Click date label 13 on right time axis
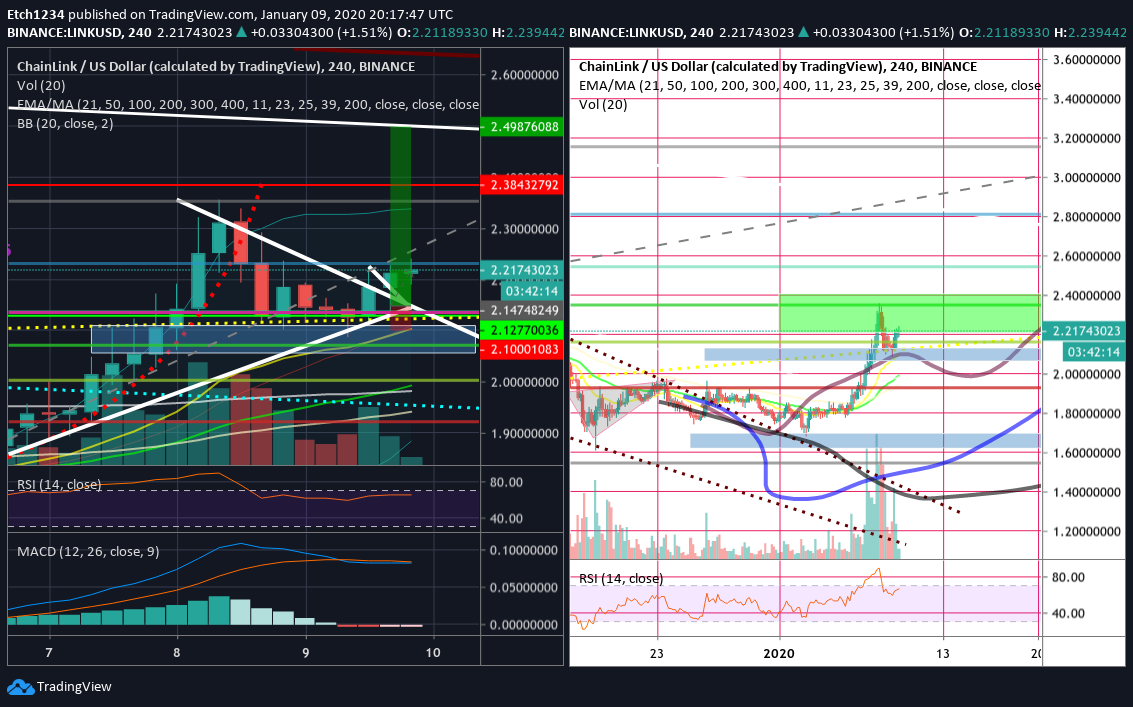This screenshot has height=707, width=1133. [942, 654]
